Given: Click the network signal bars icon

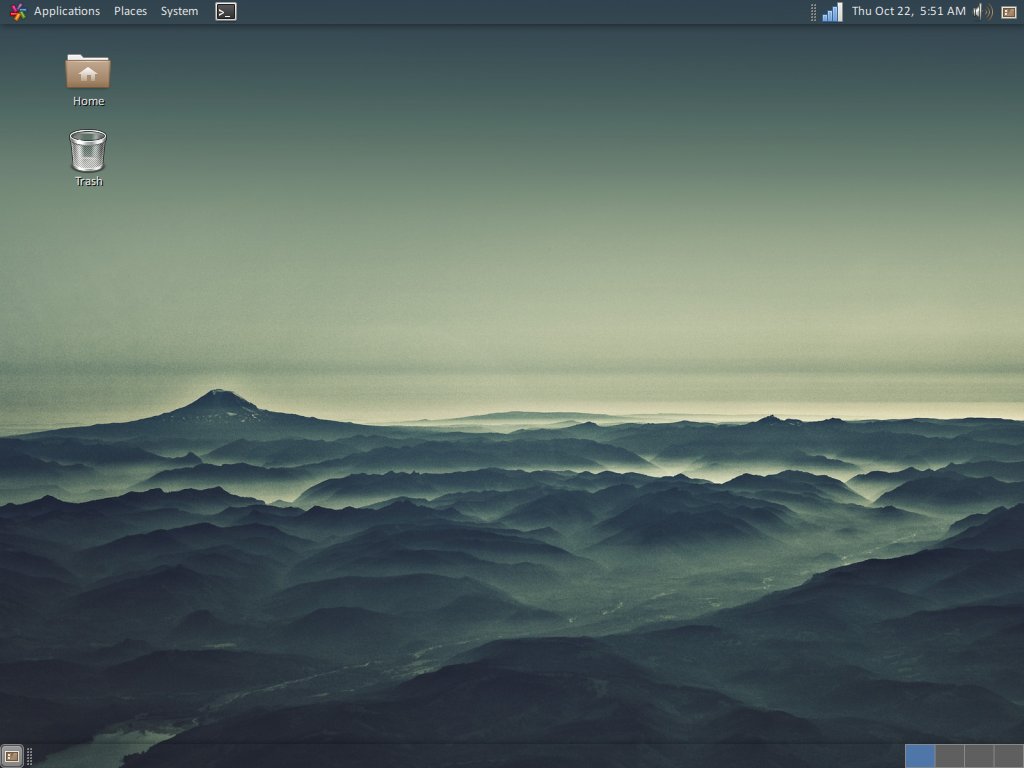Looking at the screenshot, I should (x=832, y=12).
